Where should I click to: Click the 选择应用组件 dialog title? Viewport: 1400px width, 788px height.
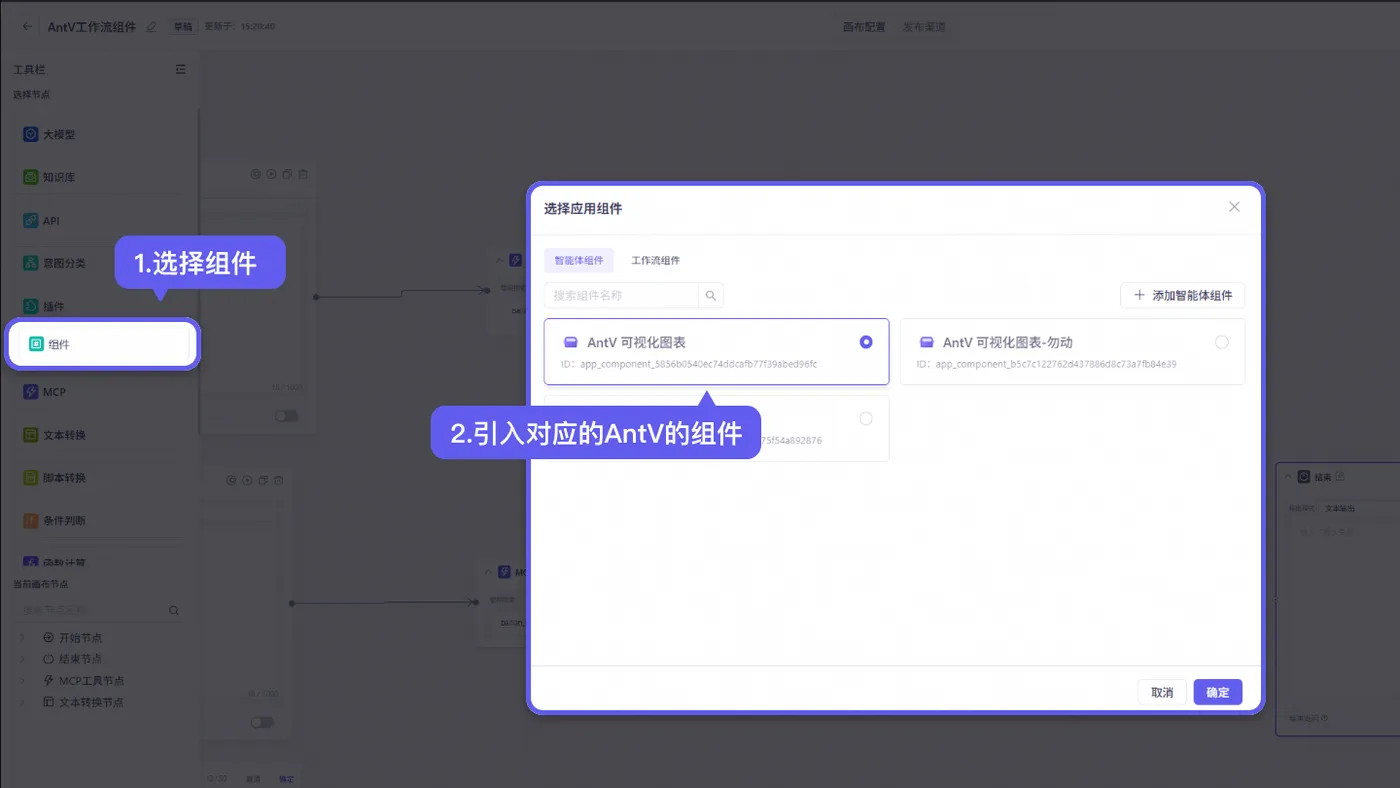[583, 208]
